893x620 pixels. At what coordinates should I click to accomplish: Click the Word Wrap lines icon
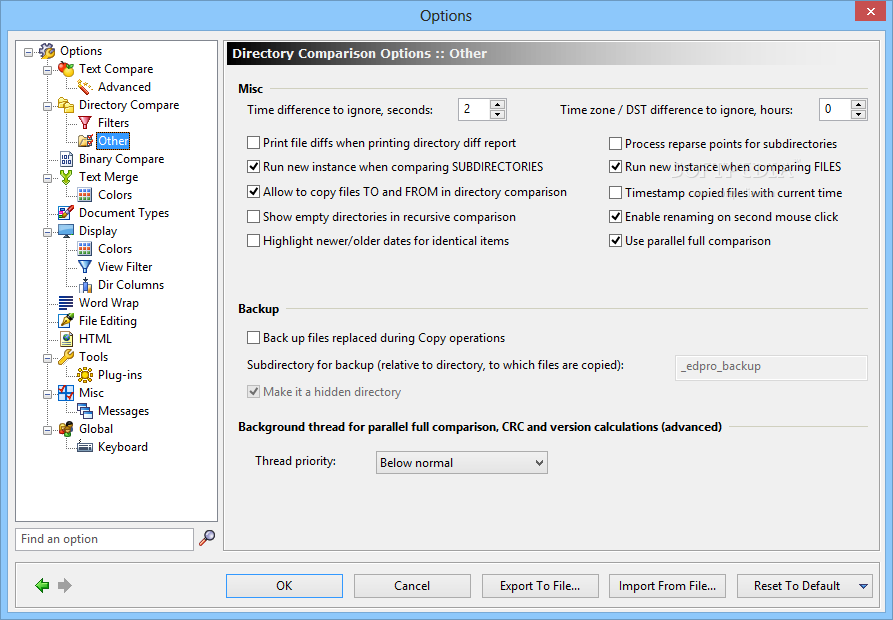(66, 303)
